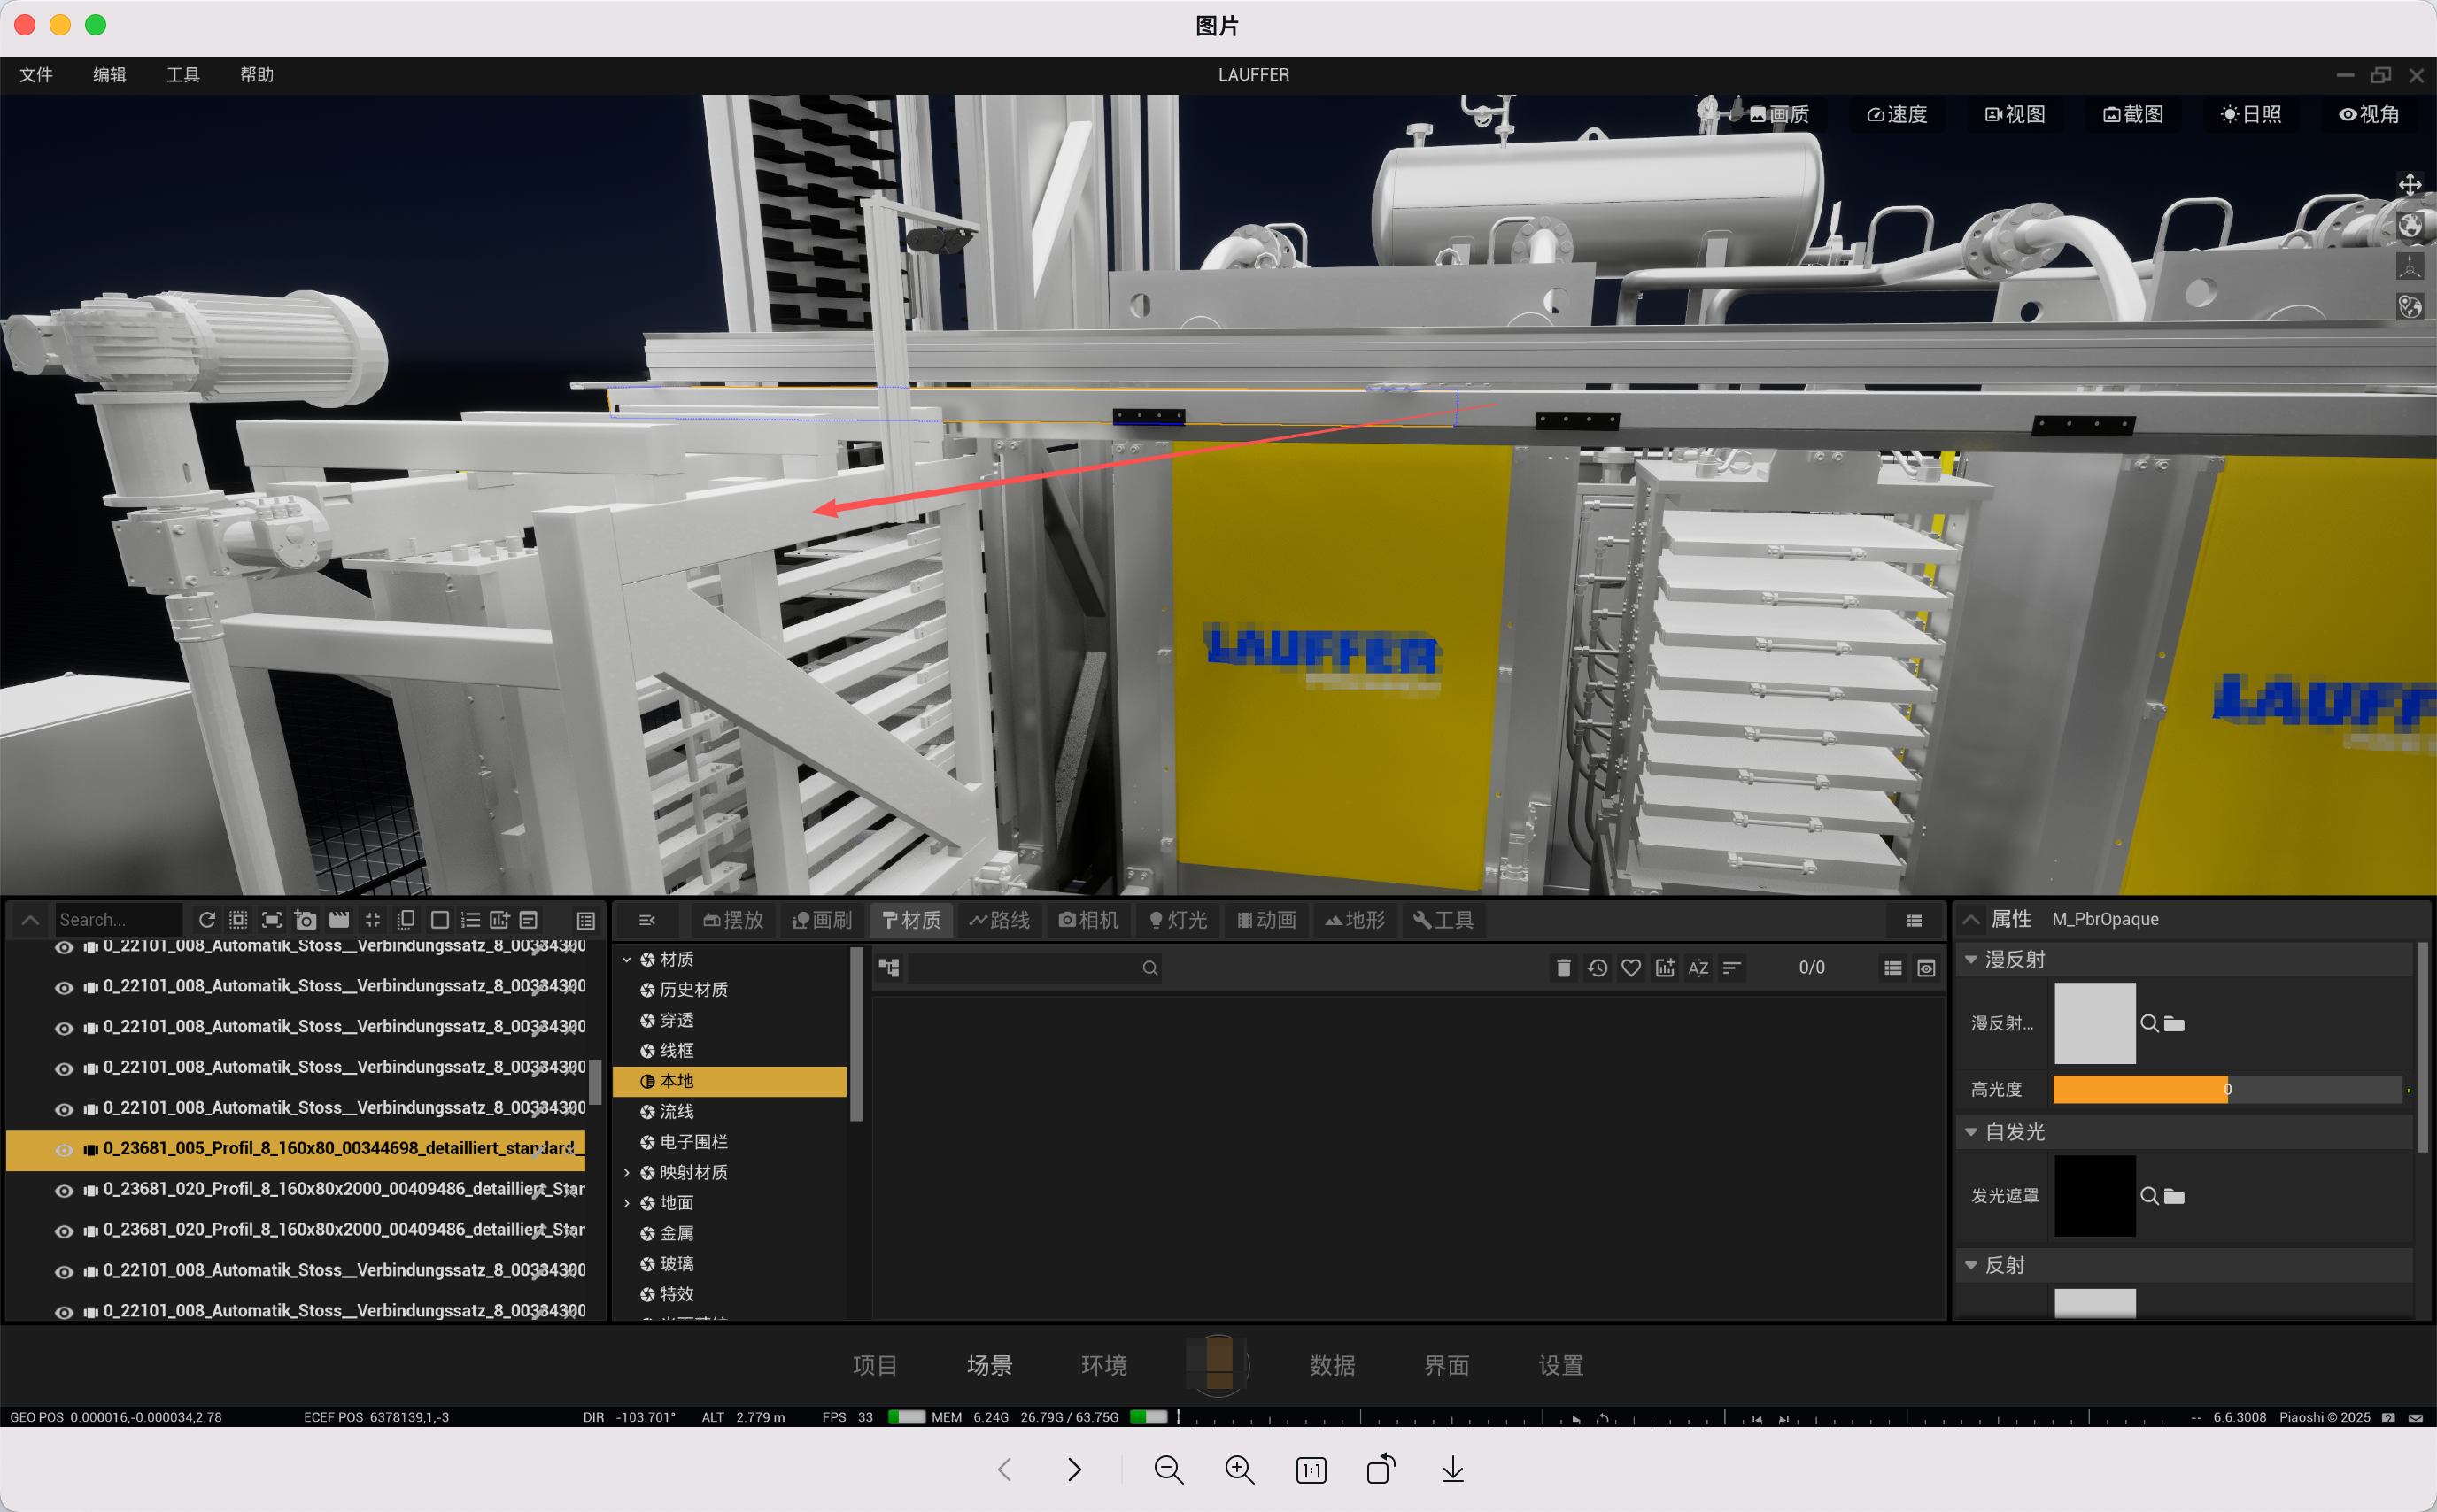This screenshot has height=1512, width=2437.
Task: Click the empty square icon in outliner toolbar
Action: tap(439, 920)
